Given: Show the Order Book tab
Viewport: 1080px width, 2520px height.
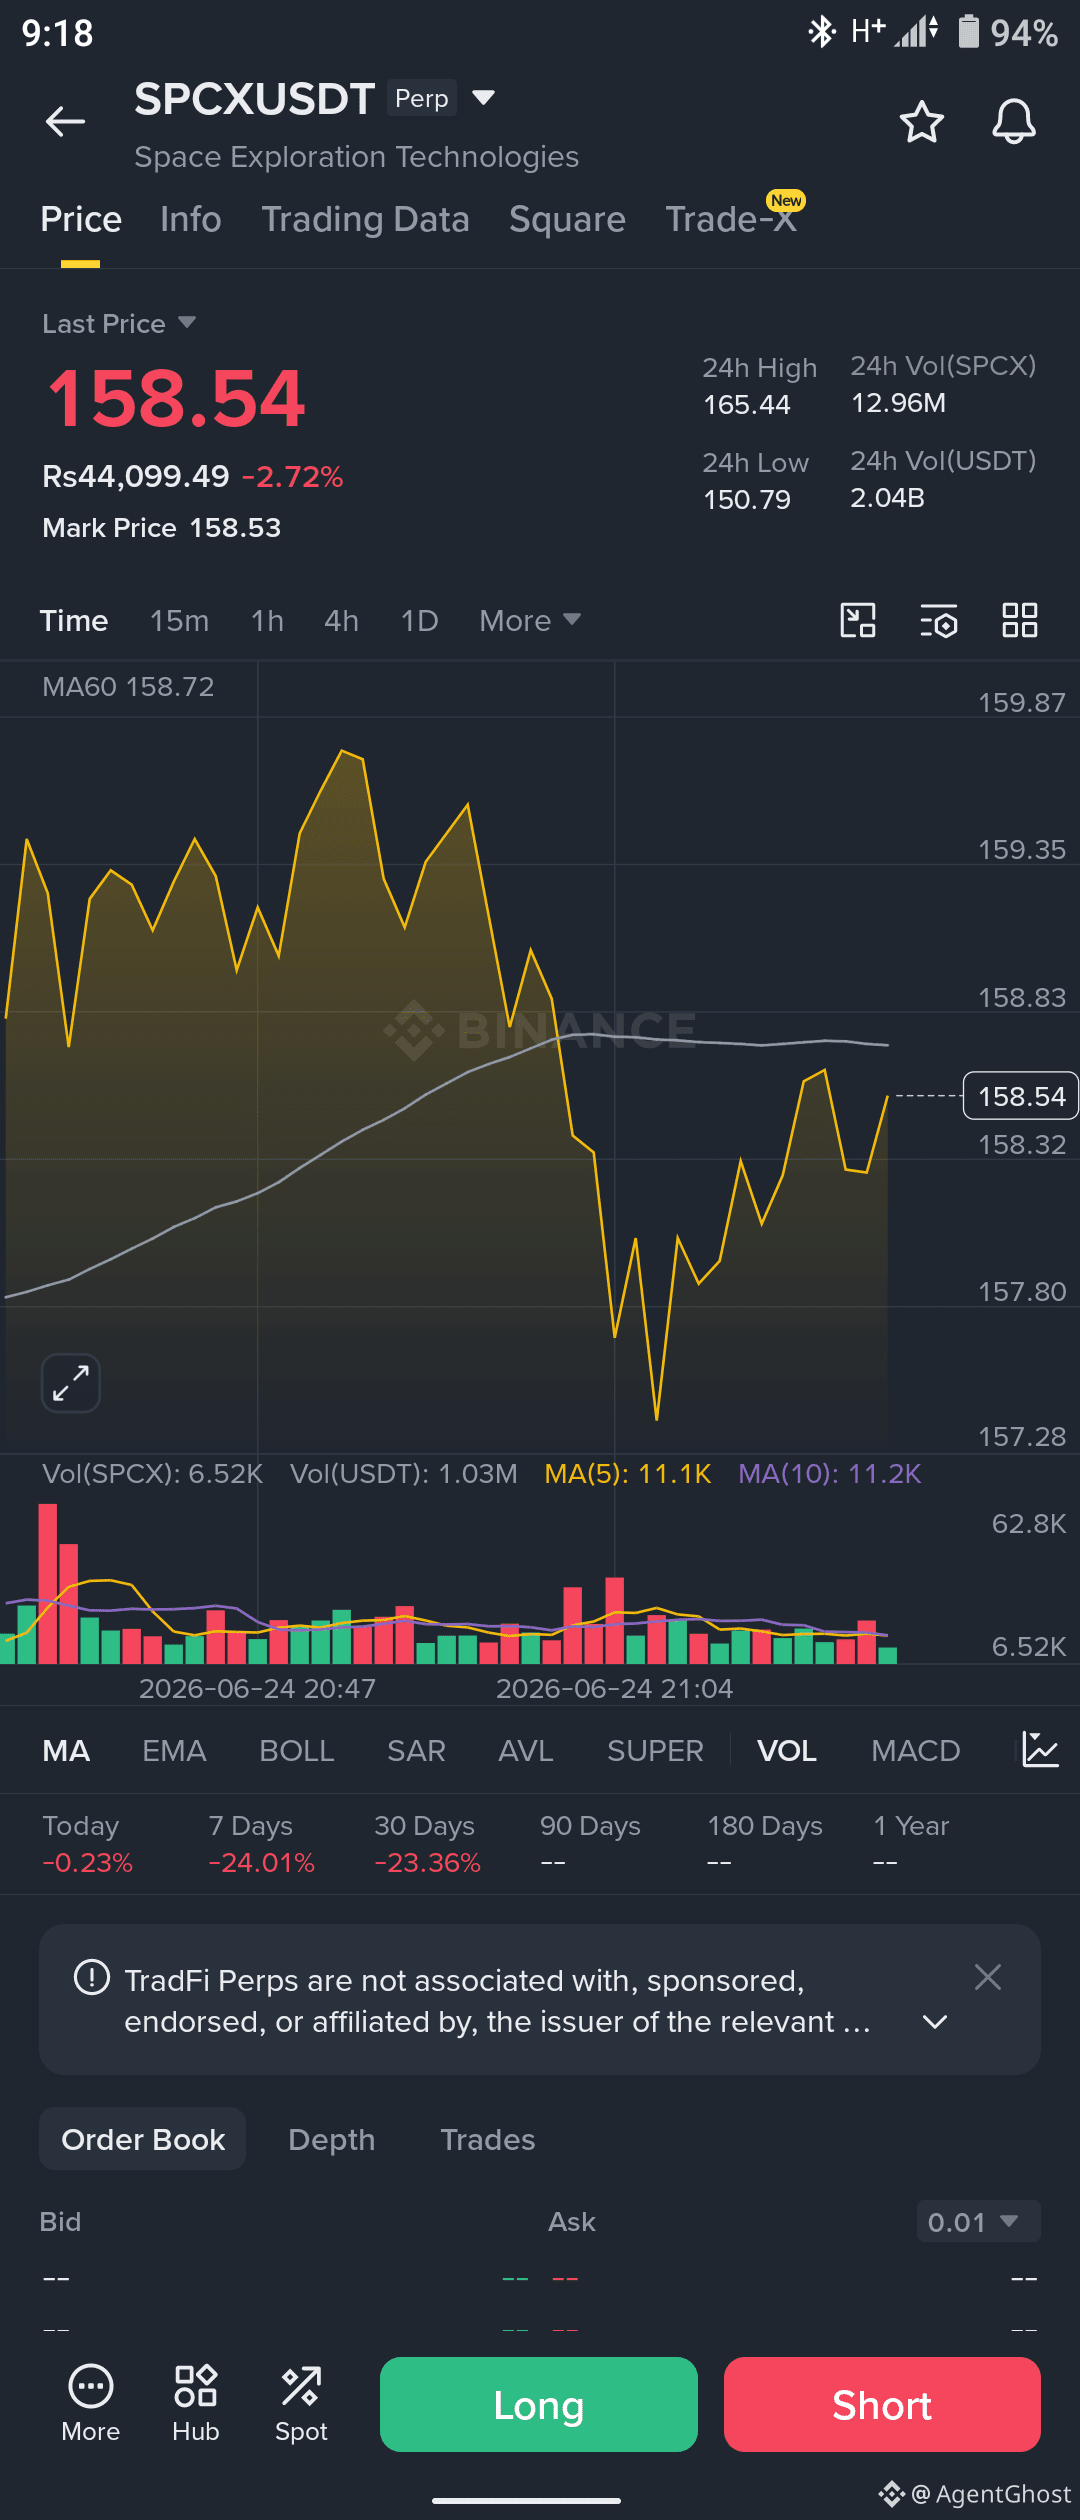Looking at the screenshot, I should (143, 2139).
